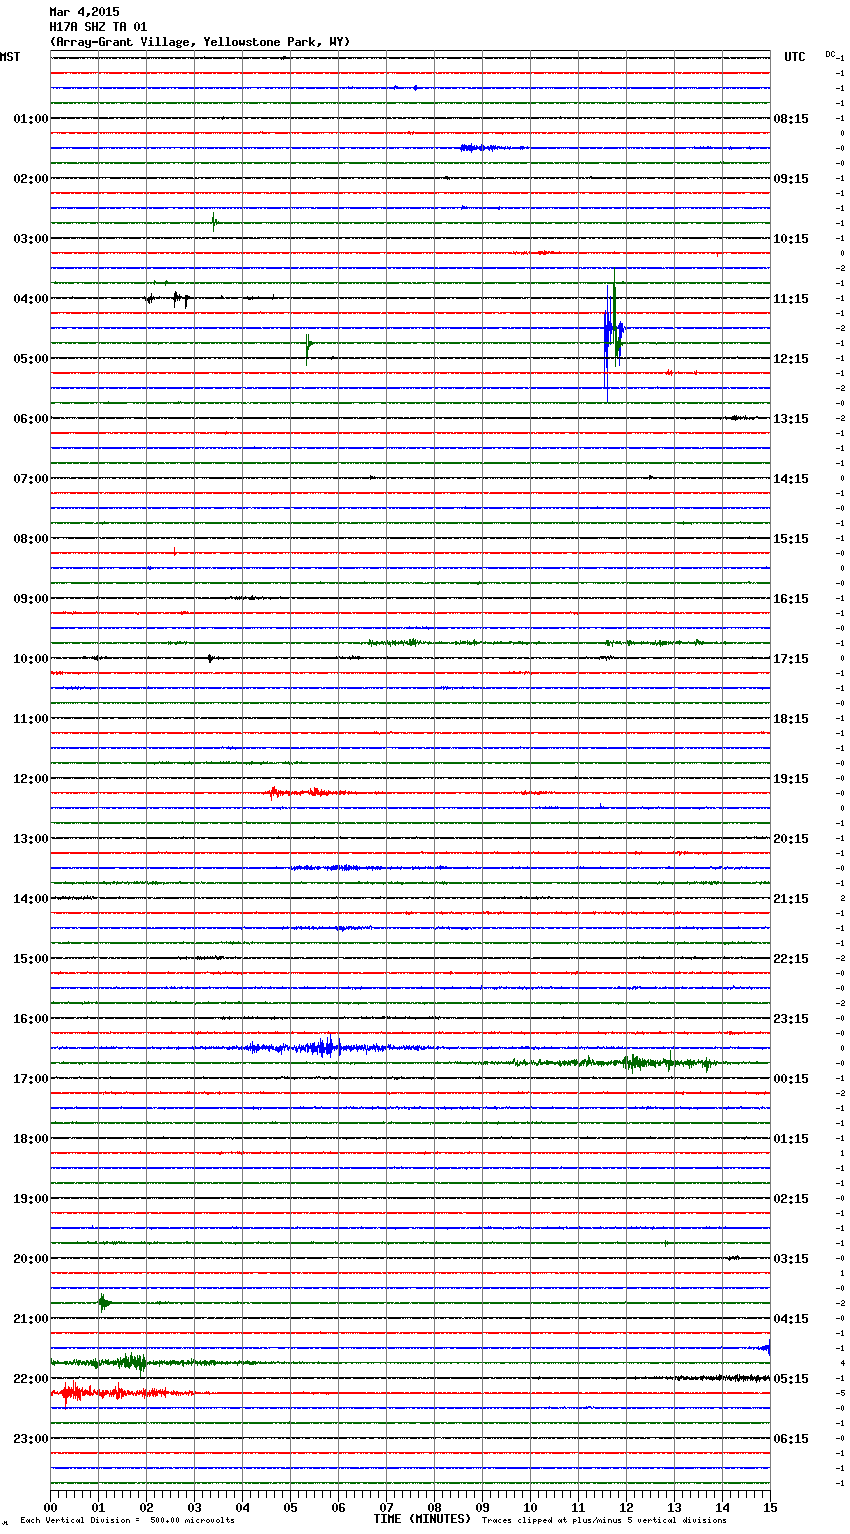850x1534 pixels.
Task: Select the 23:00 MST time label
Action: coord(30,1439)
